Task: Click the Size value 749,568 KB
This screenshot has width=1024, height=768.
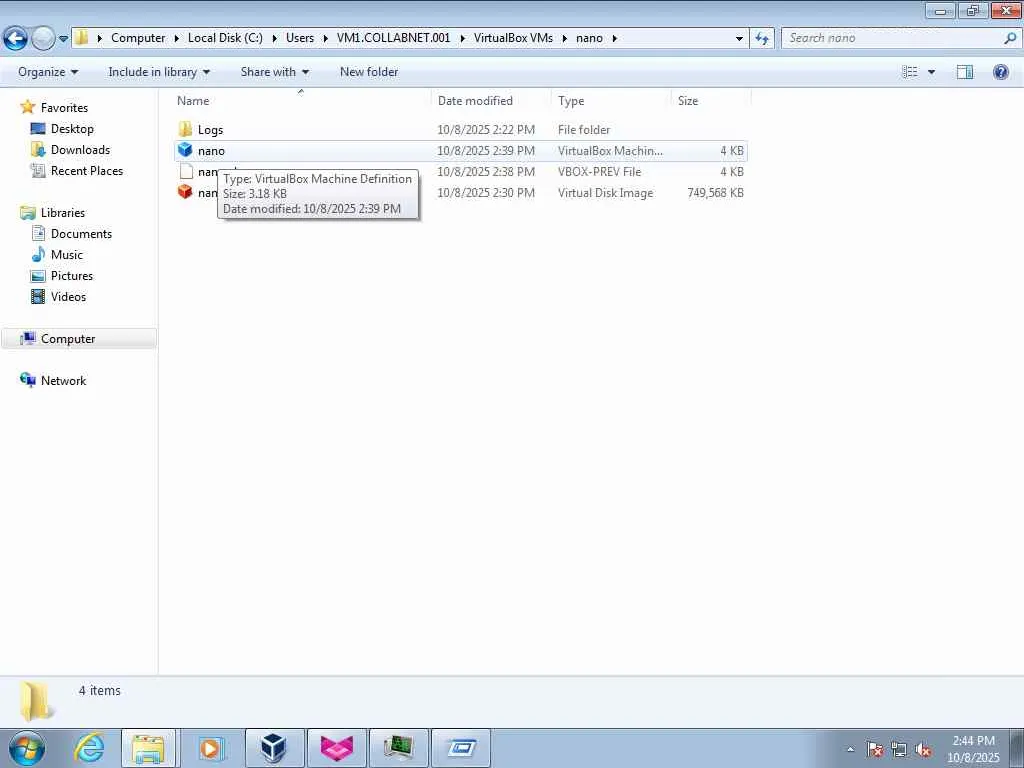Action: click(x=715, y=193)
